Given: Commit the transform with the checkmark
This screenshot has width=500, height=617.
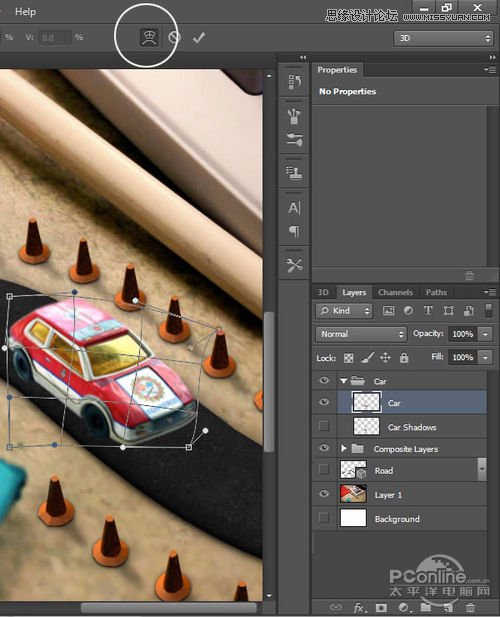Looking at the screenshot, I should pyautogui.click(x=199, y=38).
